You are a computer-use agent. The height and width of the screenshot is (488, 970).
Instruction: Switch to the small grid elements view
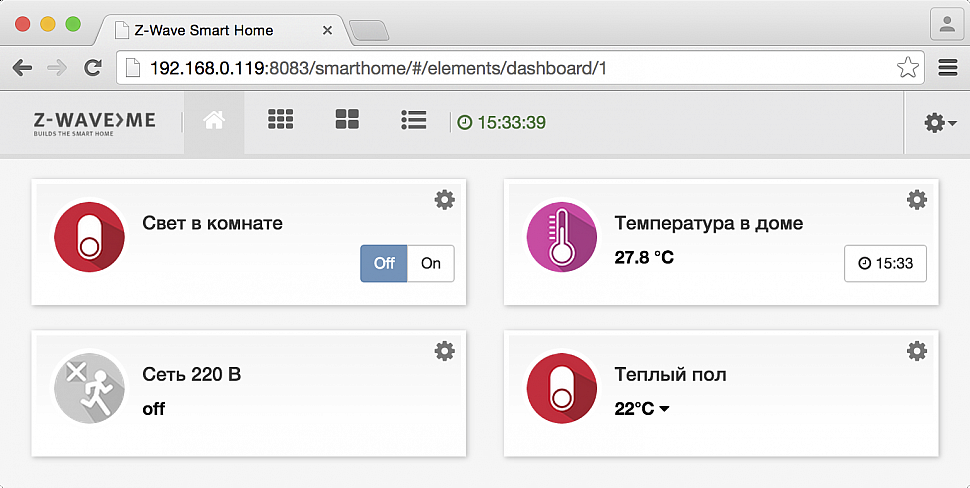point(280,119)
